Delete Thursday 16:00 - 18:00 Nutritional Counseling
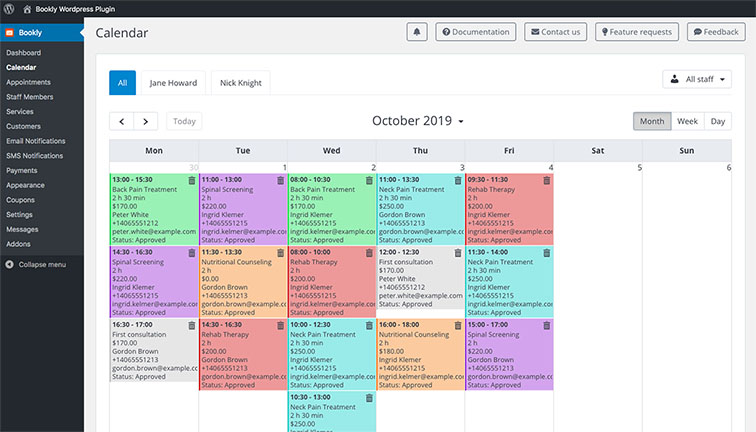 [458, 325]
